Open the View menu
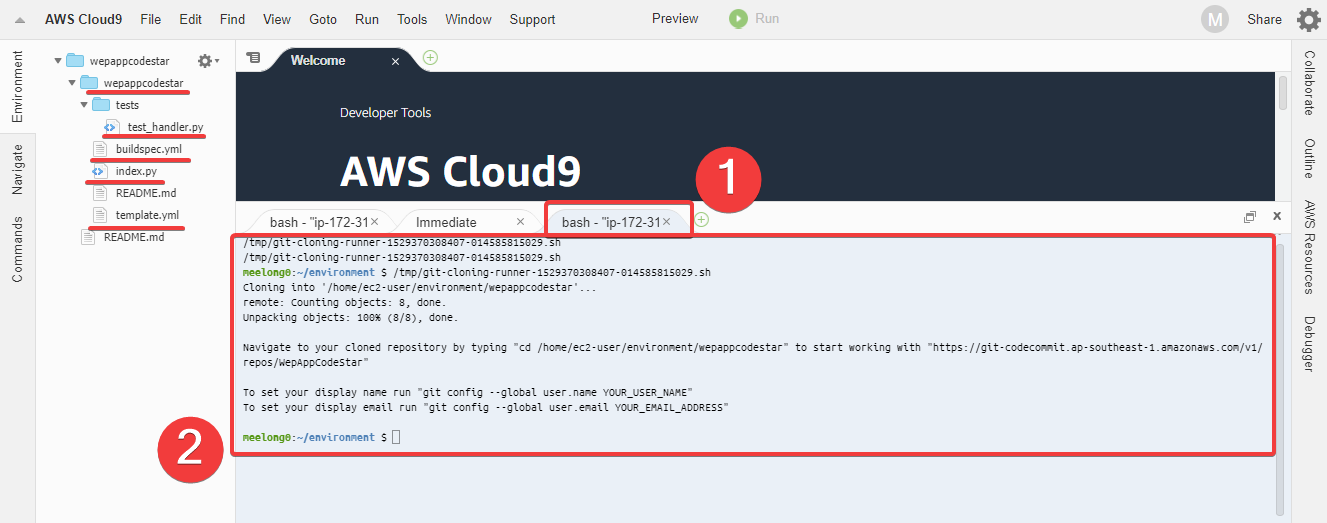Viewport: 1327px width, 523px height. [277, 19]
